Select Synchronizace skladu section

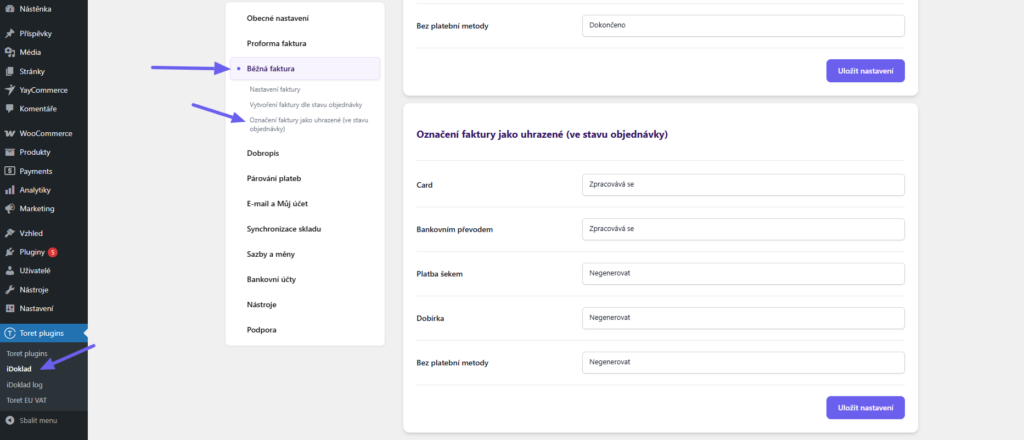(x=284, y=229)
